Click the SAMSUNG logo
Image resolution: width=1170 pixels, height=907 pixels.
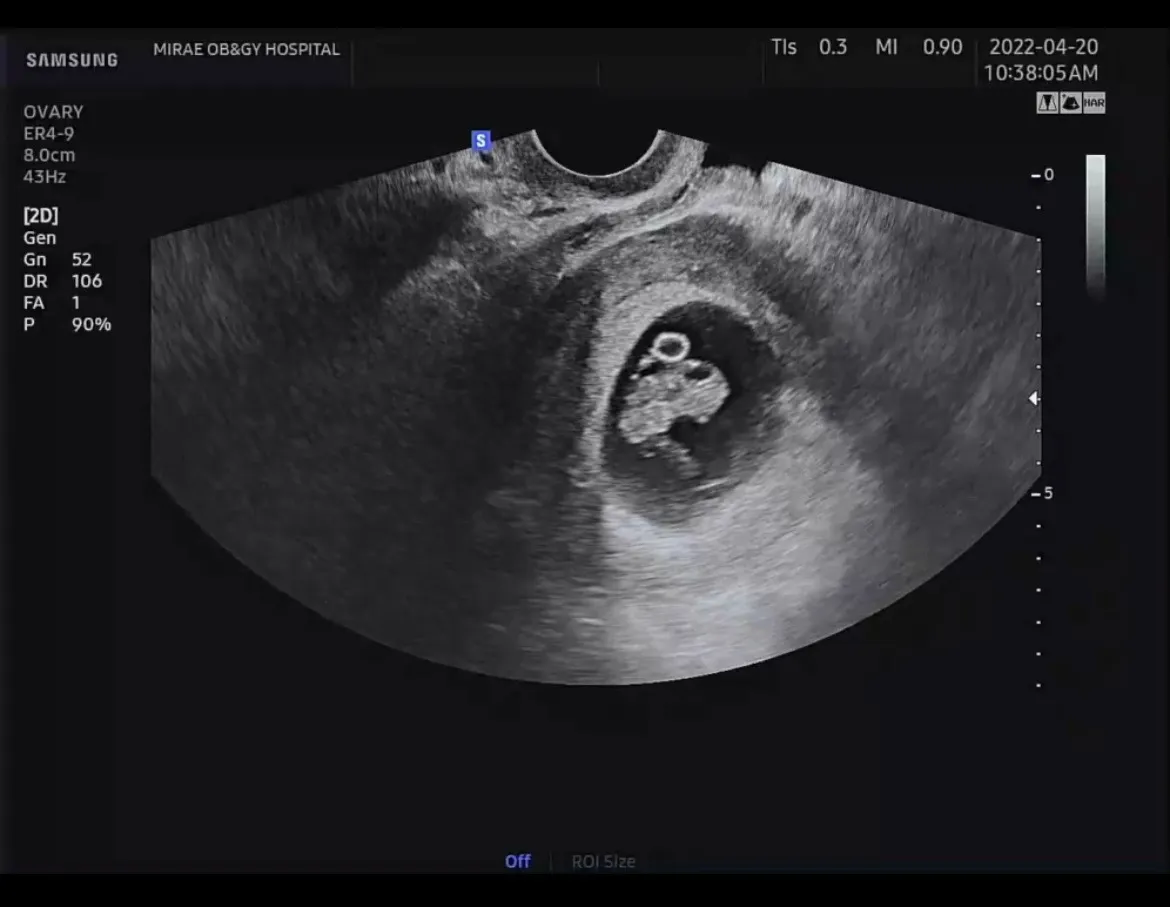click(x=72, y=60)
